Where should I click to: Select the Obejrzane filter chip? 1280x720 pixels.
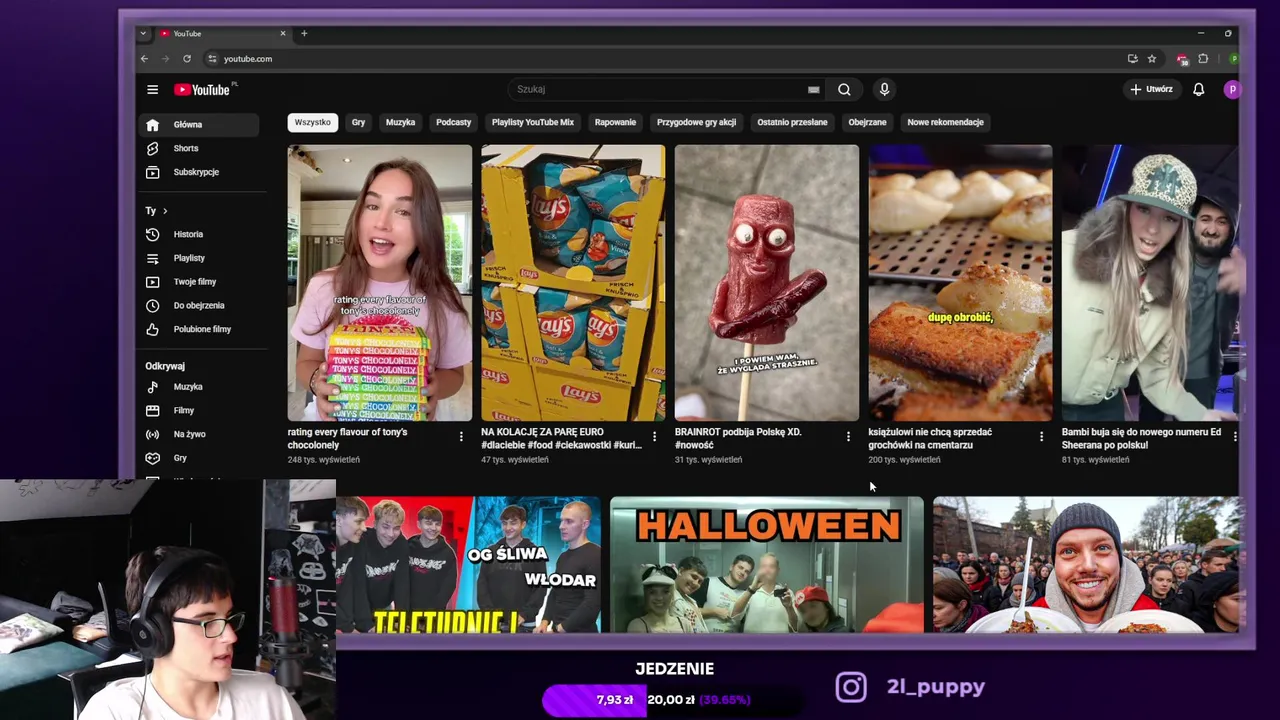(x=867, y=123)
